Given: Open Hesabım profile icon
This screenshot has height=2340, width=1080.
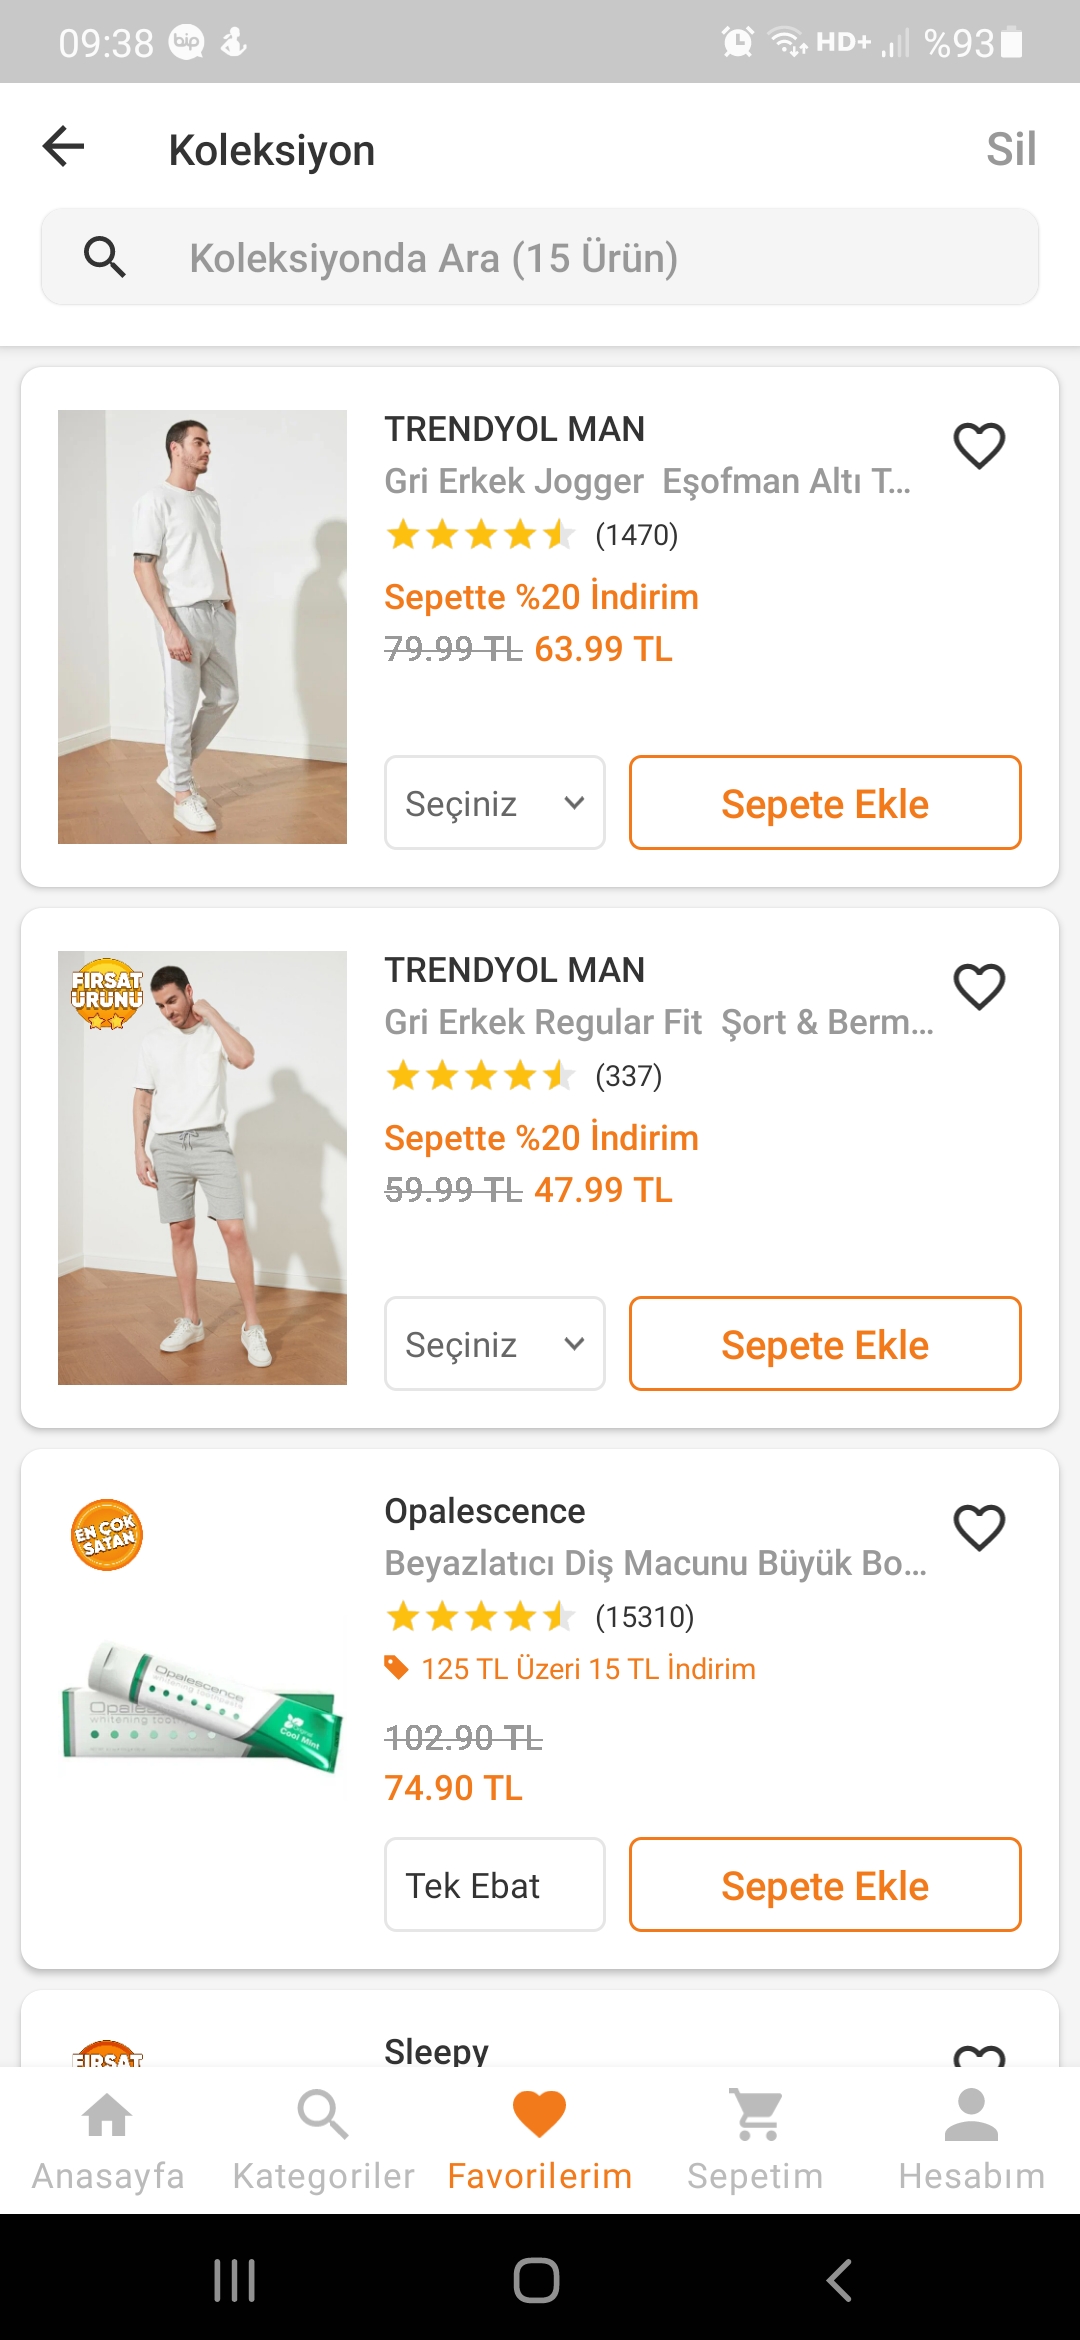Looking at the screenshot, I should pyautogui.click(x=971, y=2115).
